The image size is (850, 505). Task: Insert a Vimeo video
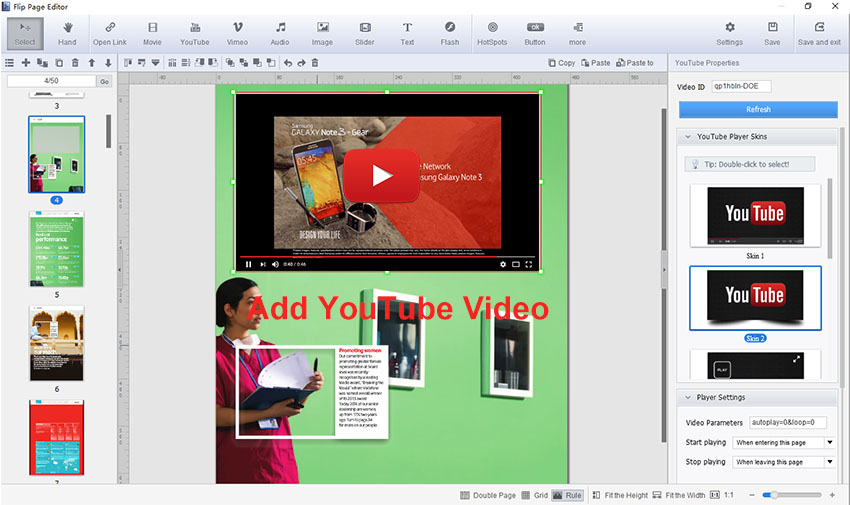(237, 33)
